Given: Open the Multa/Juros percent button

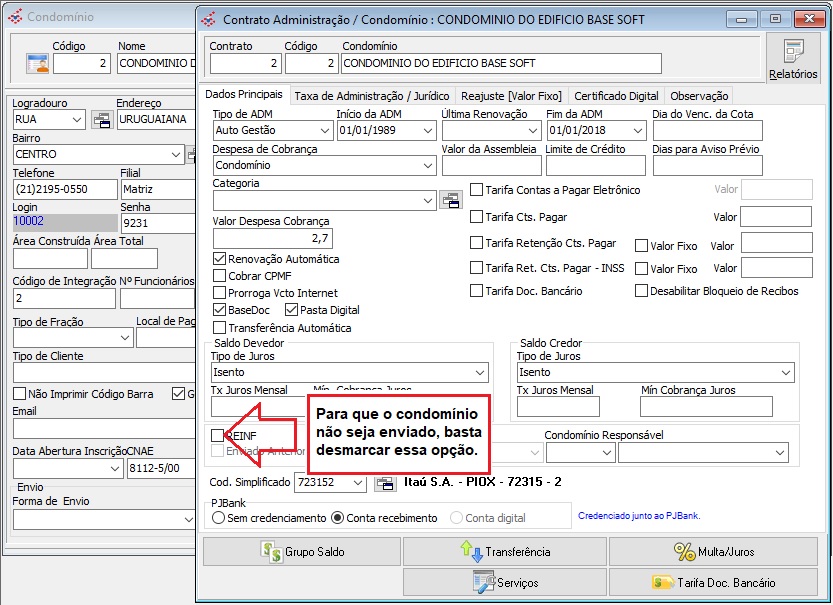Looking at the screenshot, I should tap(713, 552).
